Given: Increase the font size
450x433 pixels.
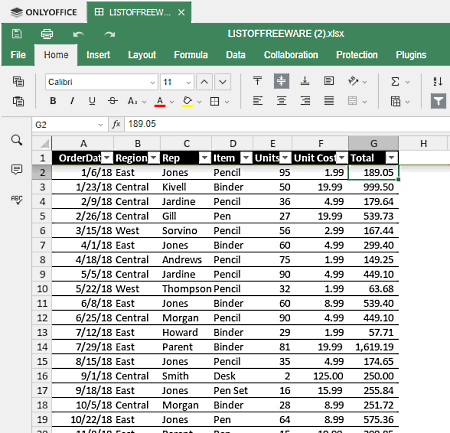Looking at the screenshot, I should coord(204,82).
